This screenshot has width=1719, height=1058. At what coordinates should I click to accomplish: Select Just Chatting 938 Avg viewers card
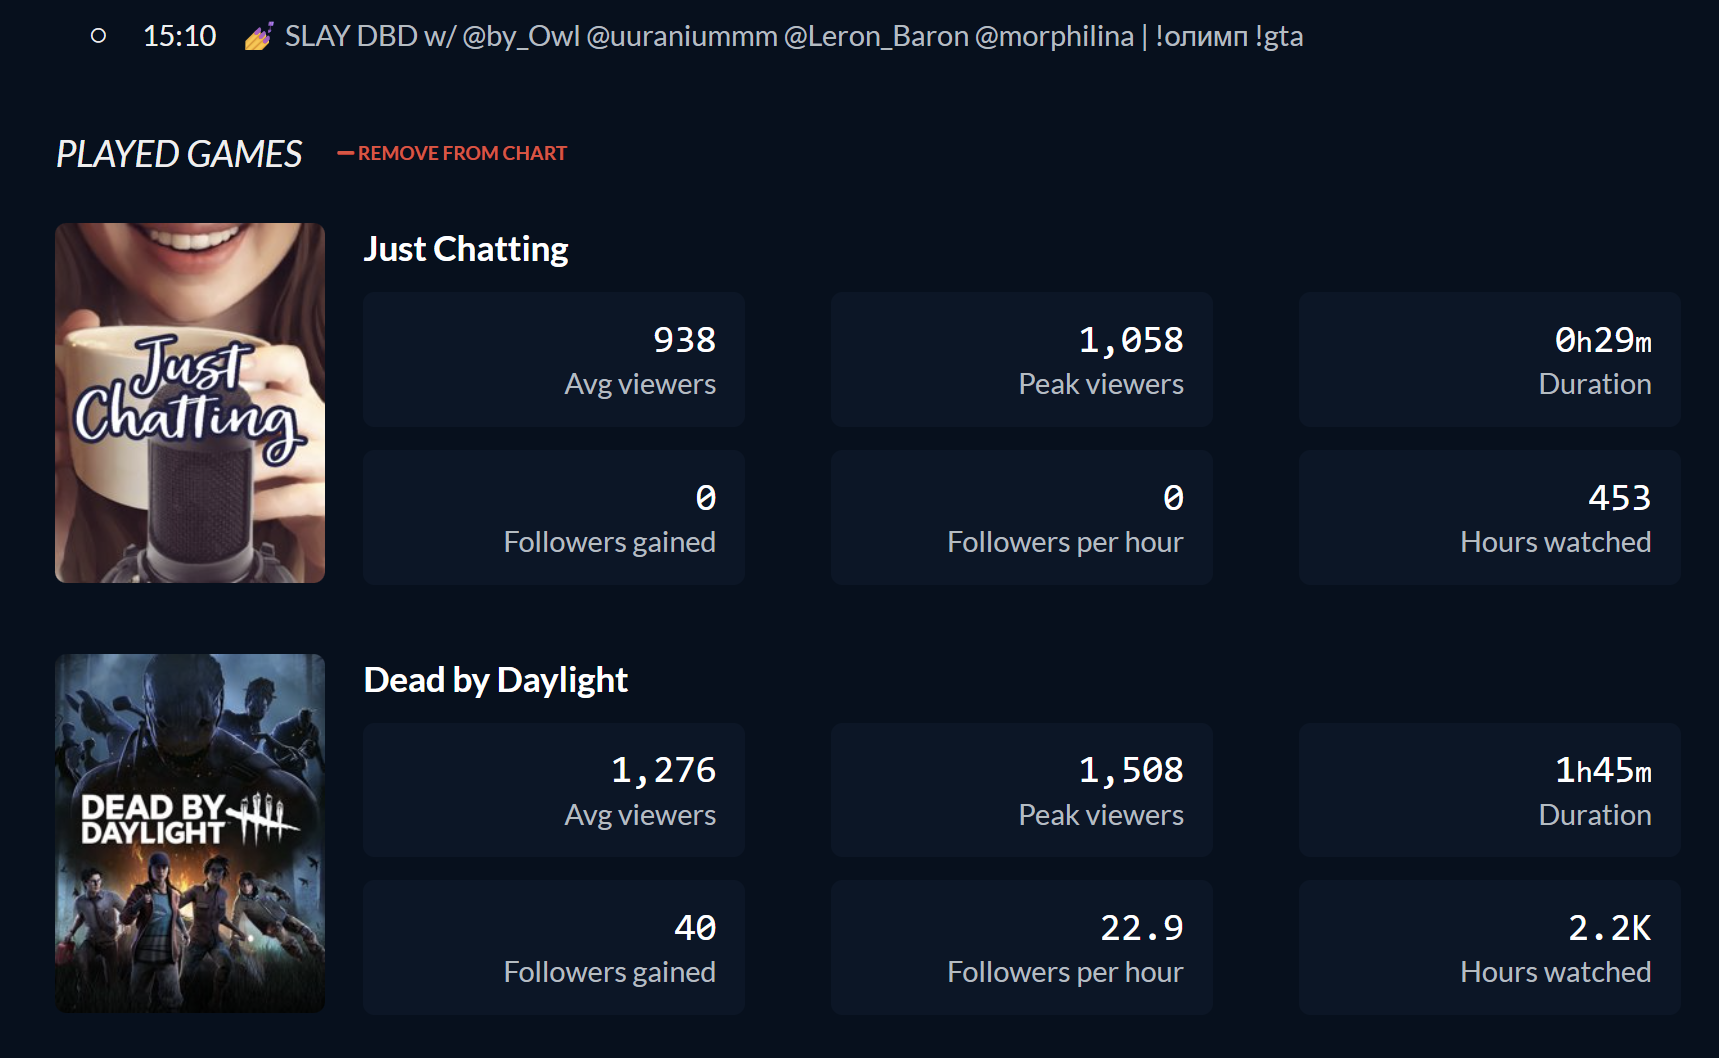click(x=554, y=360)
